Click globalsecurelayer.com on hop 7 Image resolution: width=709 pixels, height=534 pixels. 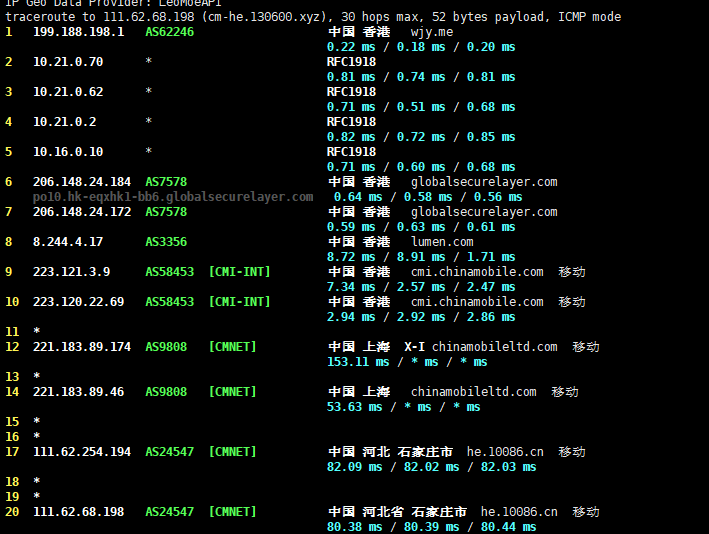point(484,213)
